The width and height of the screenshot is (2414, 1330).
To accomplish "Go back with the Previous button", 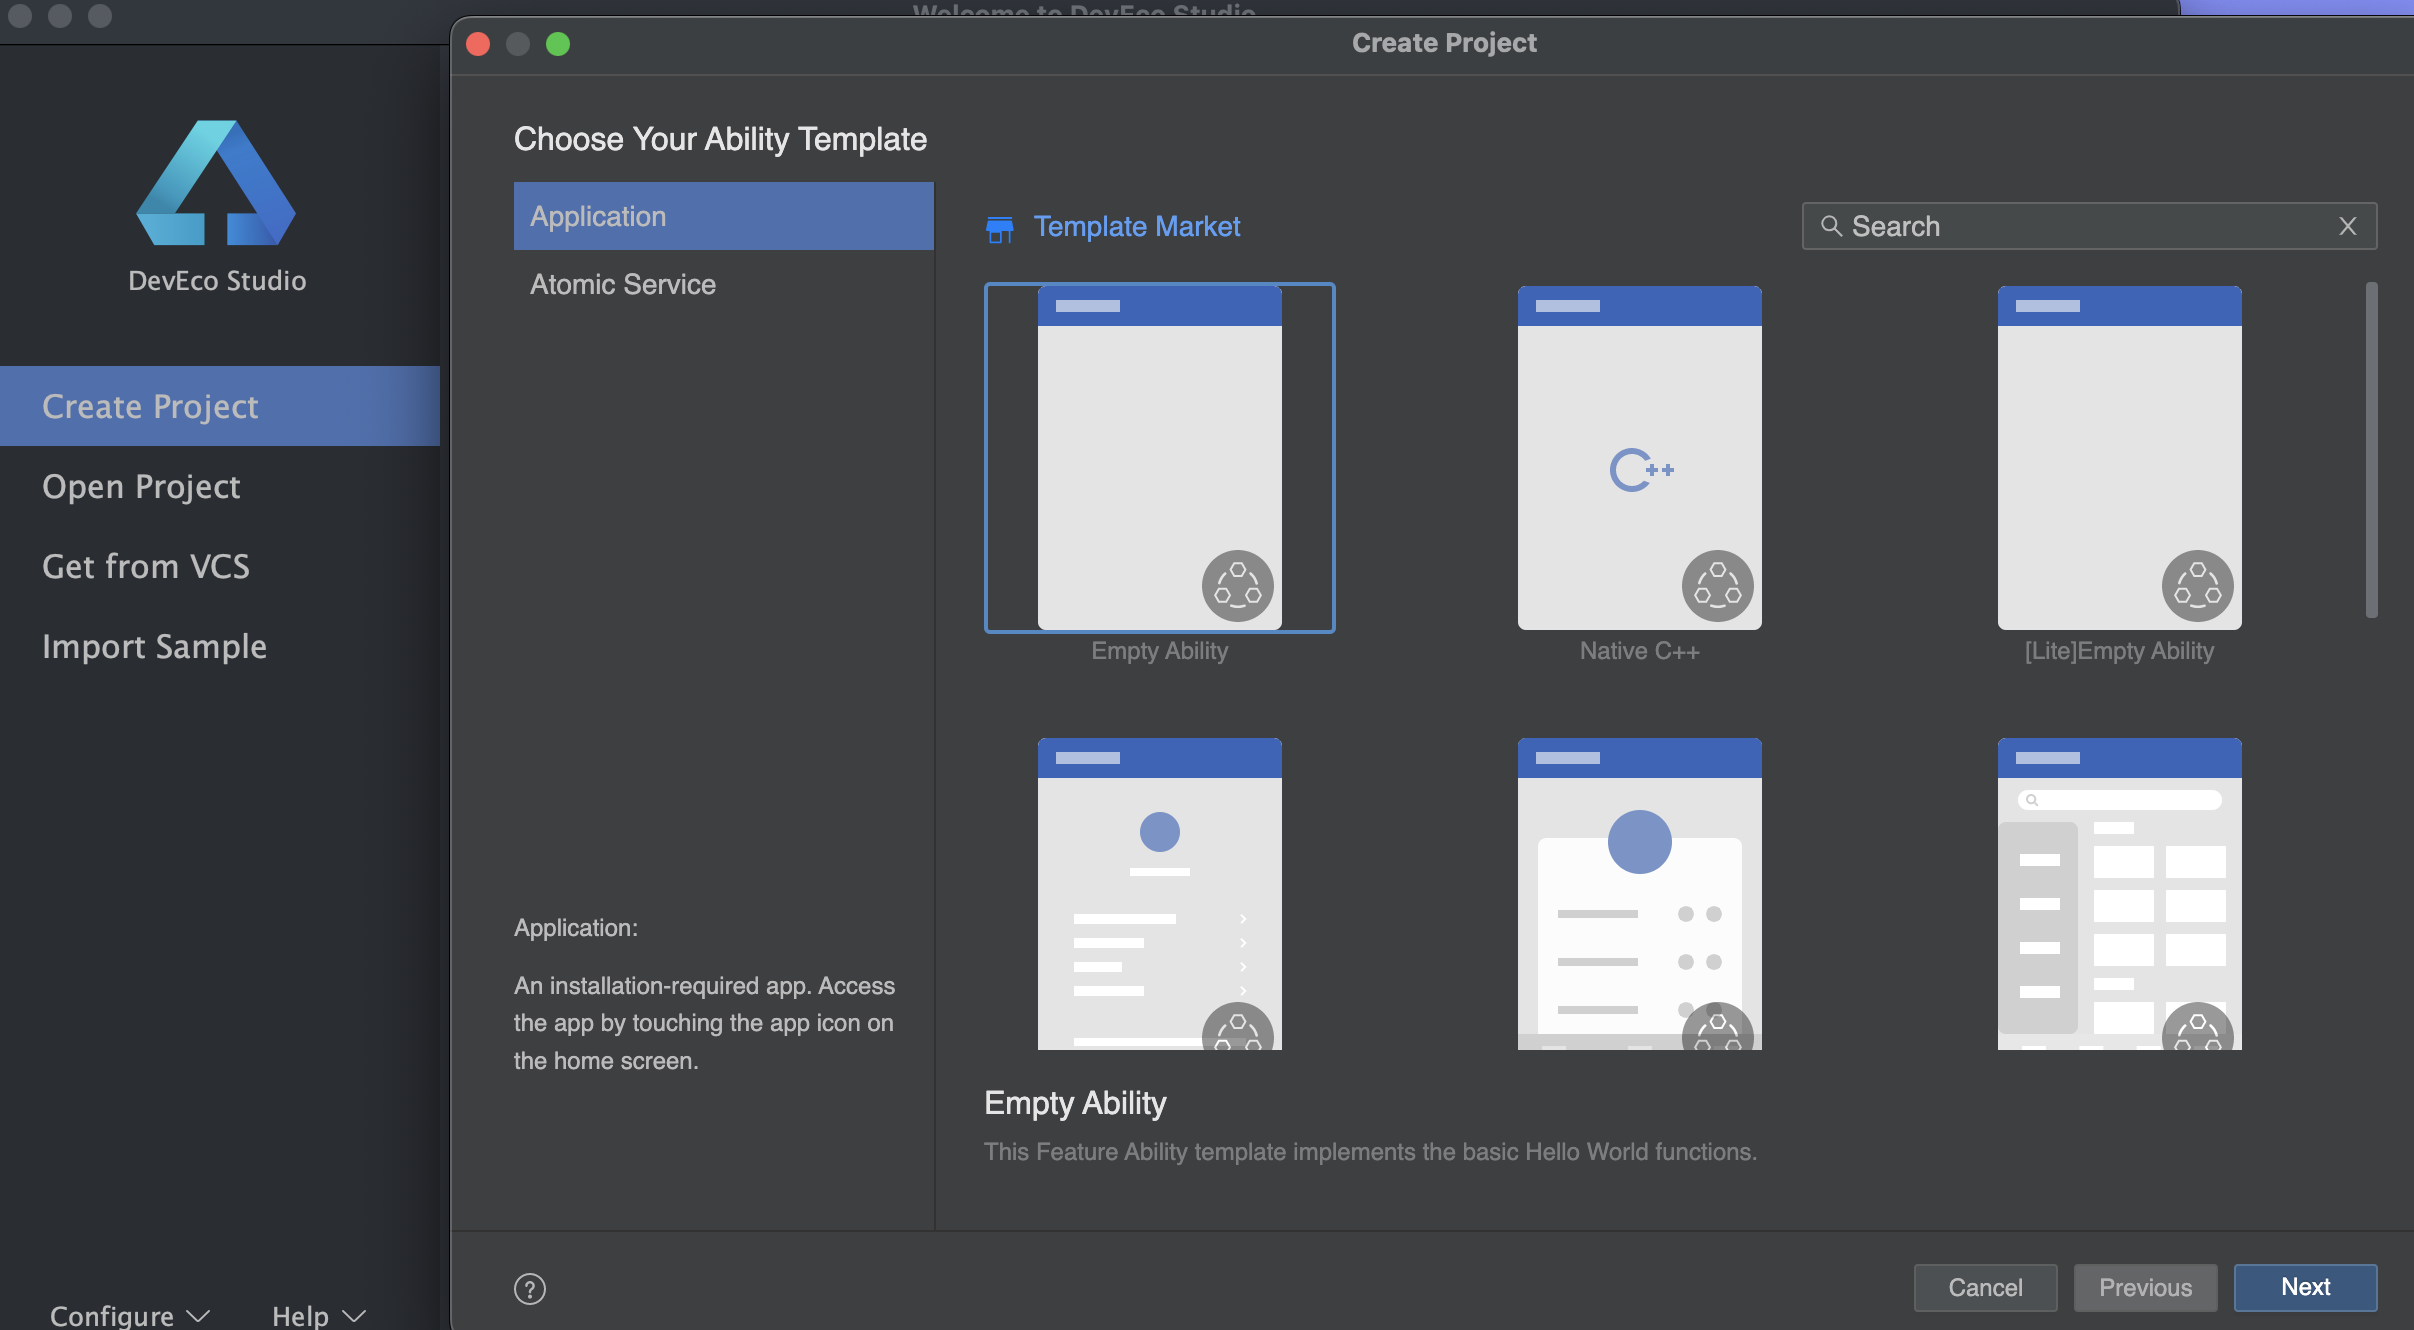I will (2145, 1287).
